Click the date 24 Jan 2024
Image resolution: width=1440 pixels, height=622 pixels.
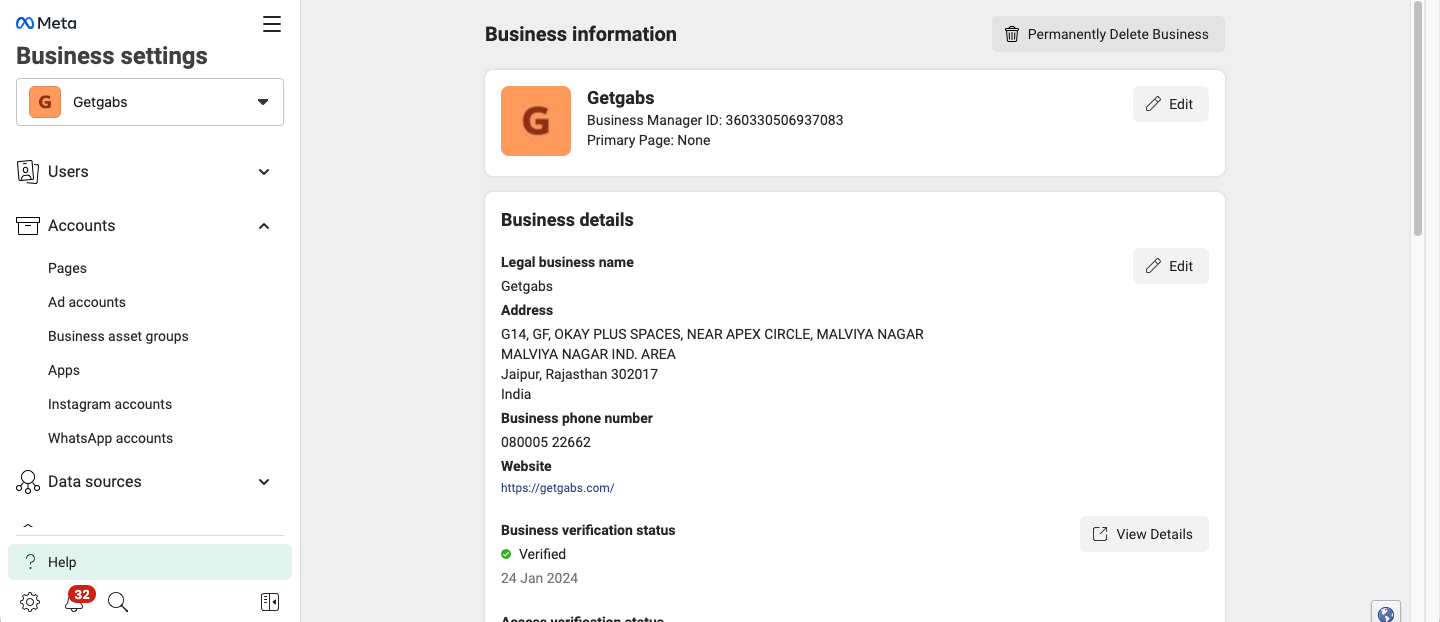pos(539,578)
